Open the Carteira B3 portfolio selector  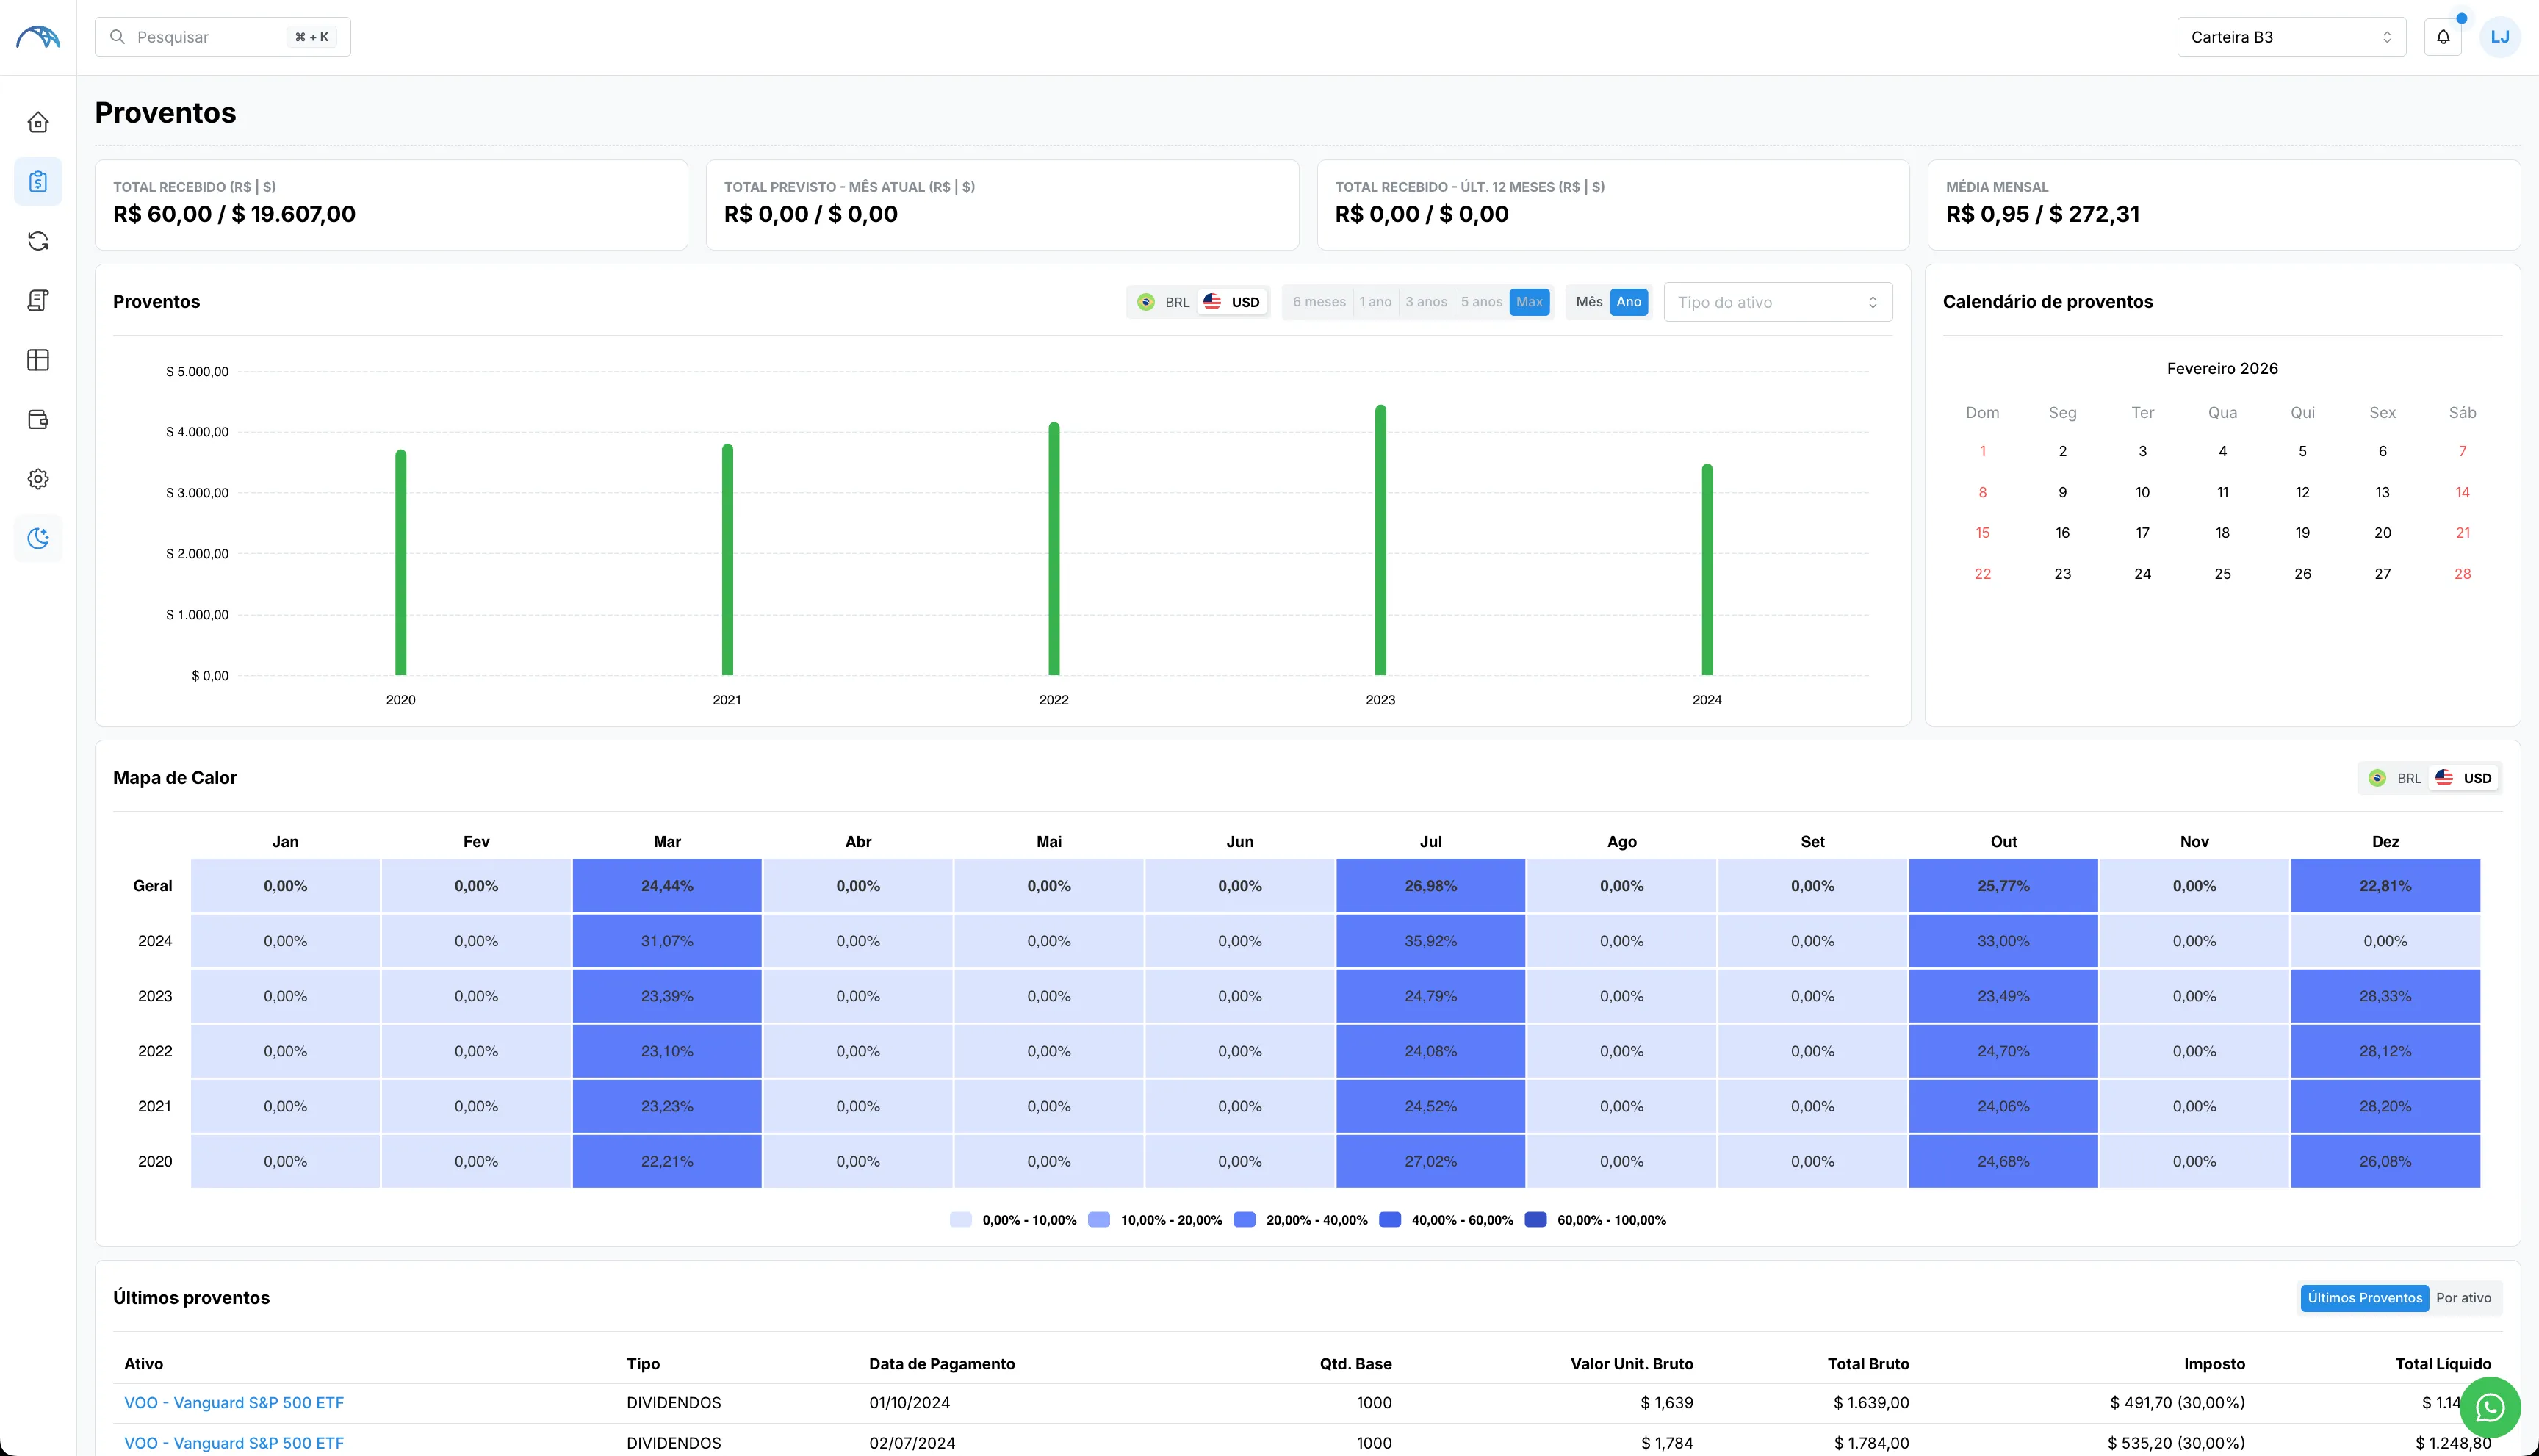tap(2291, 36)
